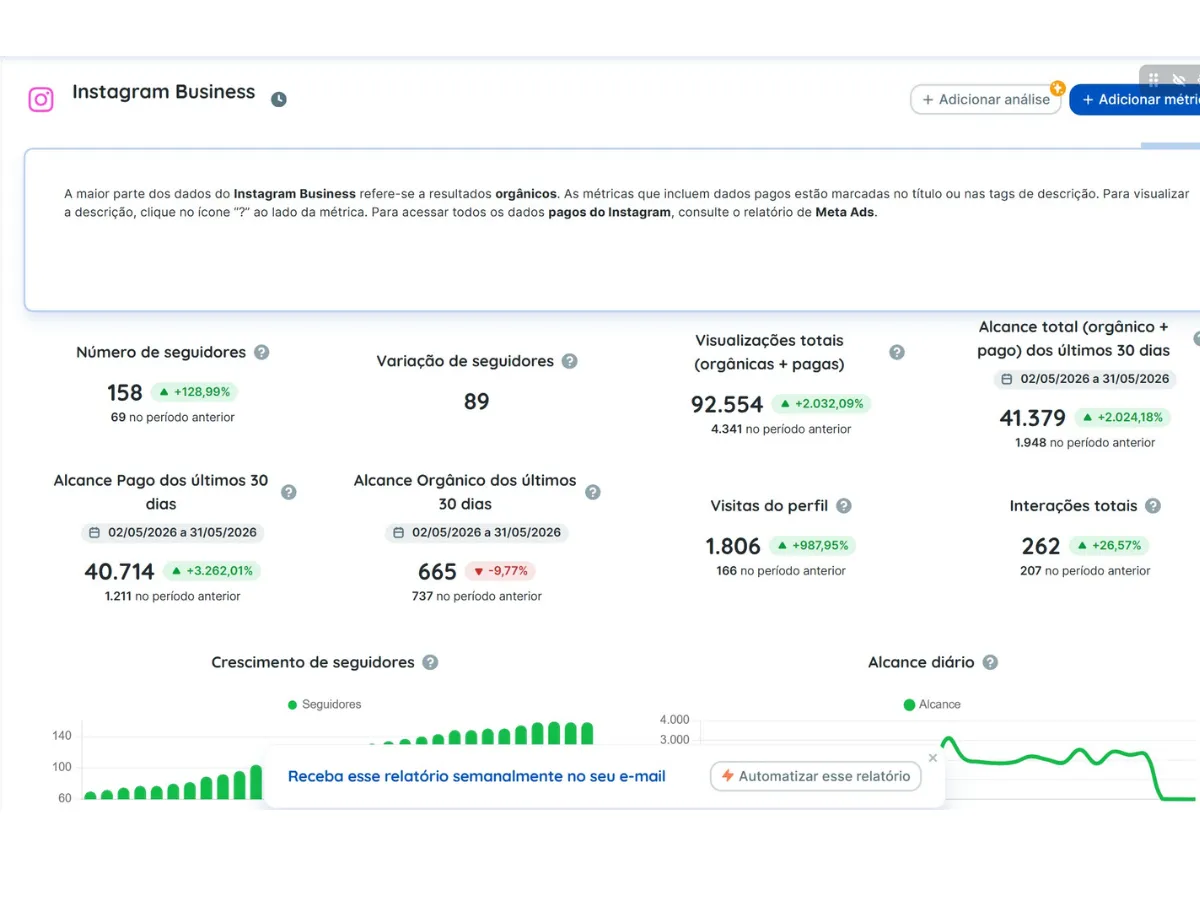Click the 02/05/2026 a 31/05/2026 tag under Alcance Pago
This screenshot has height=900, width=1200.
click(173, 533)
